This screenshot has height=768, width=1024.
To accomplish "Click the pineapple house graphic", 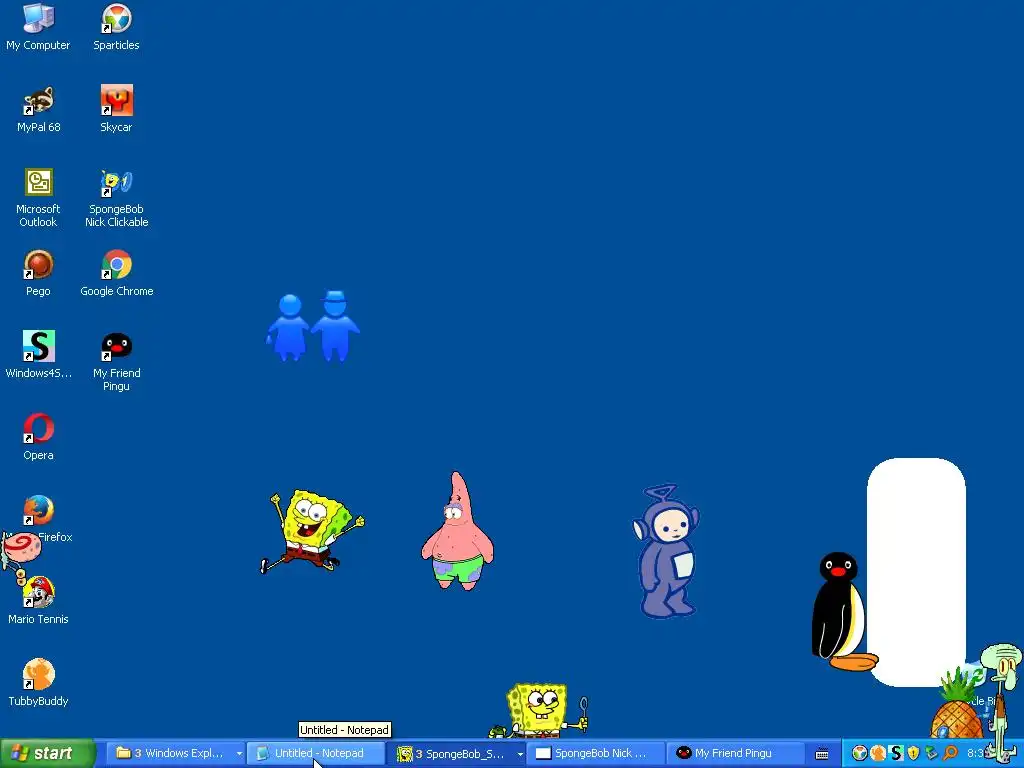I will pyautogui.click(x=956, y=705).
